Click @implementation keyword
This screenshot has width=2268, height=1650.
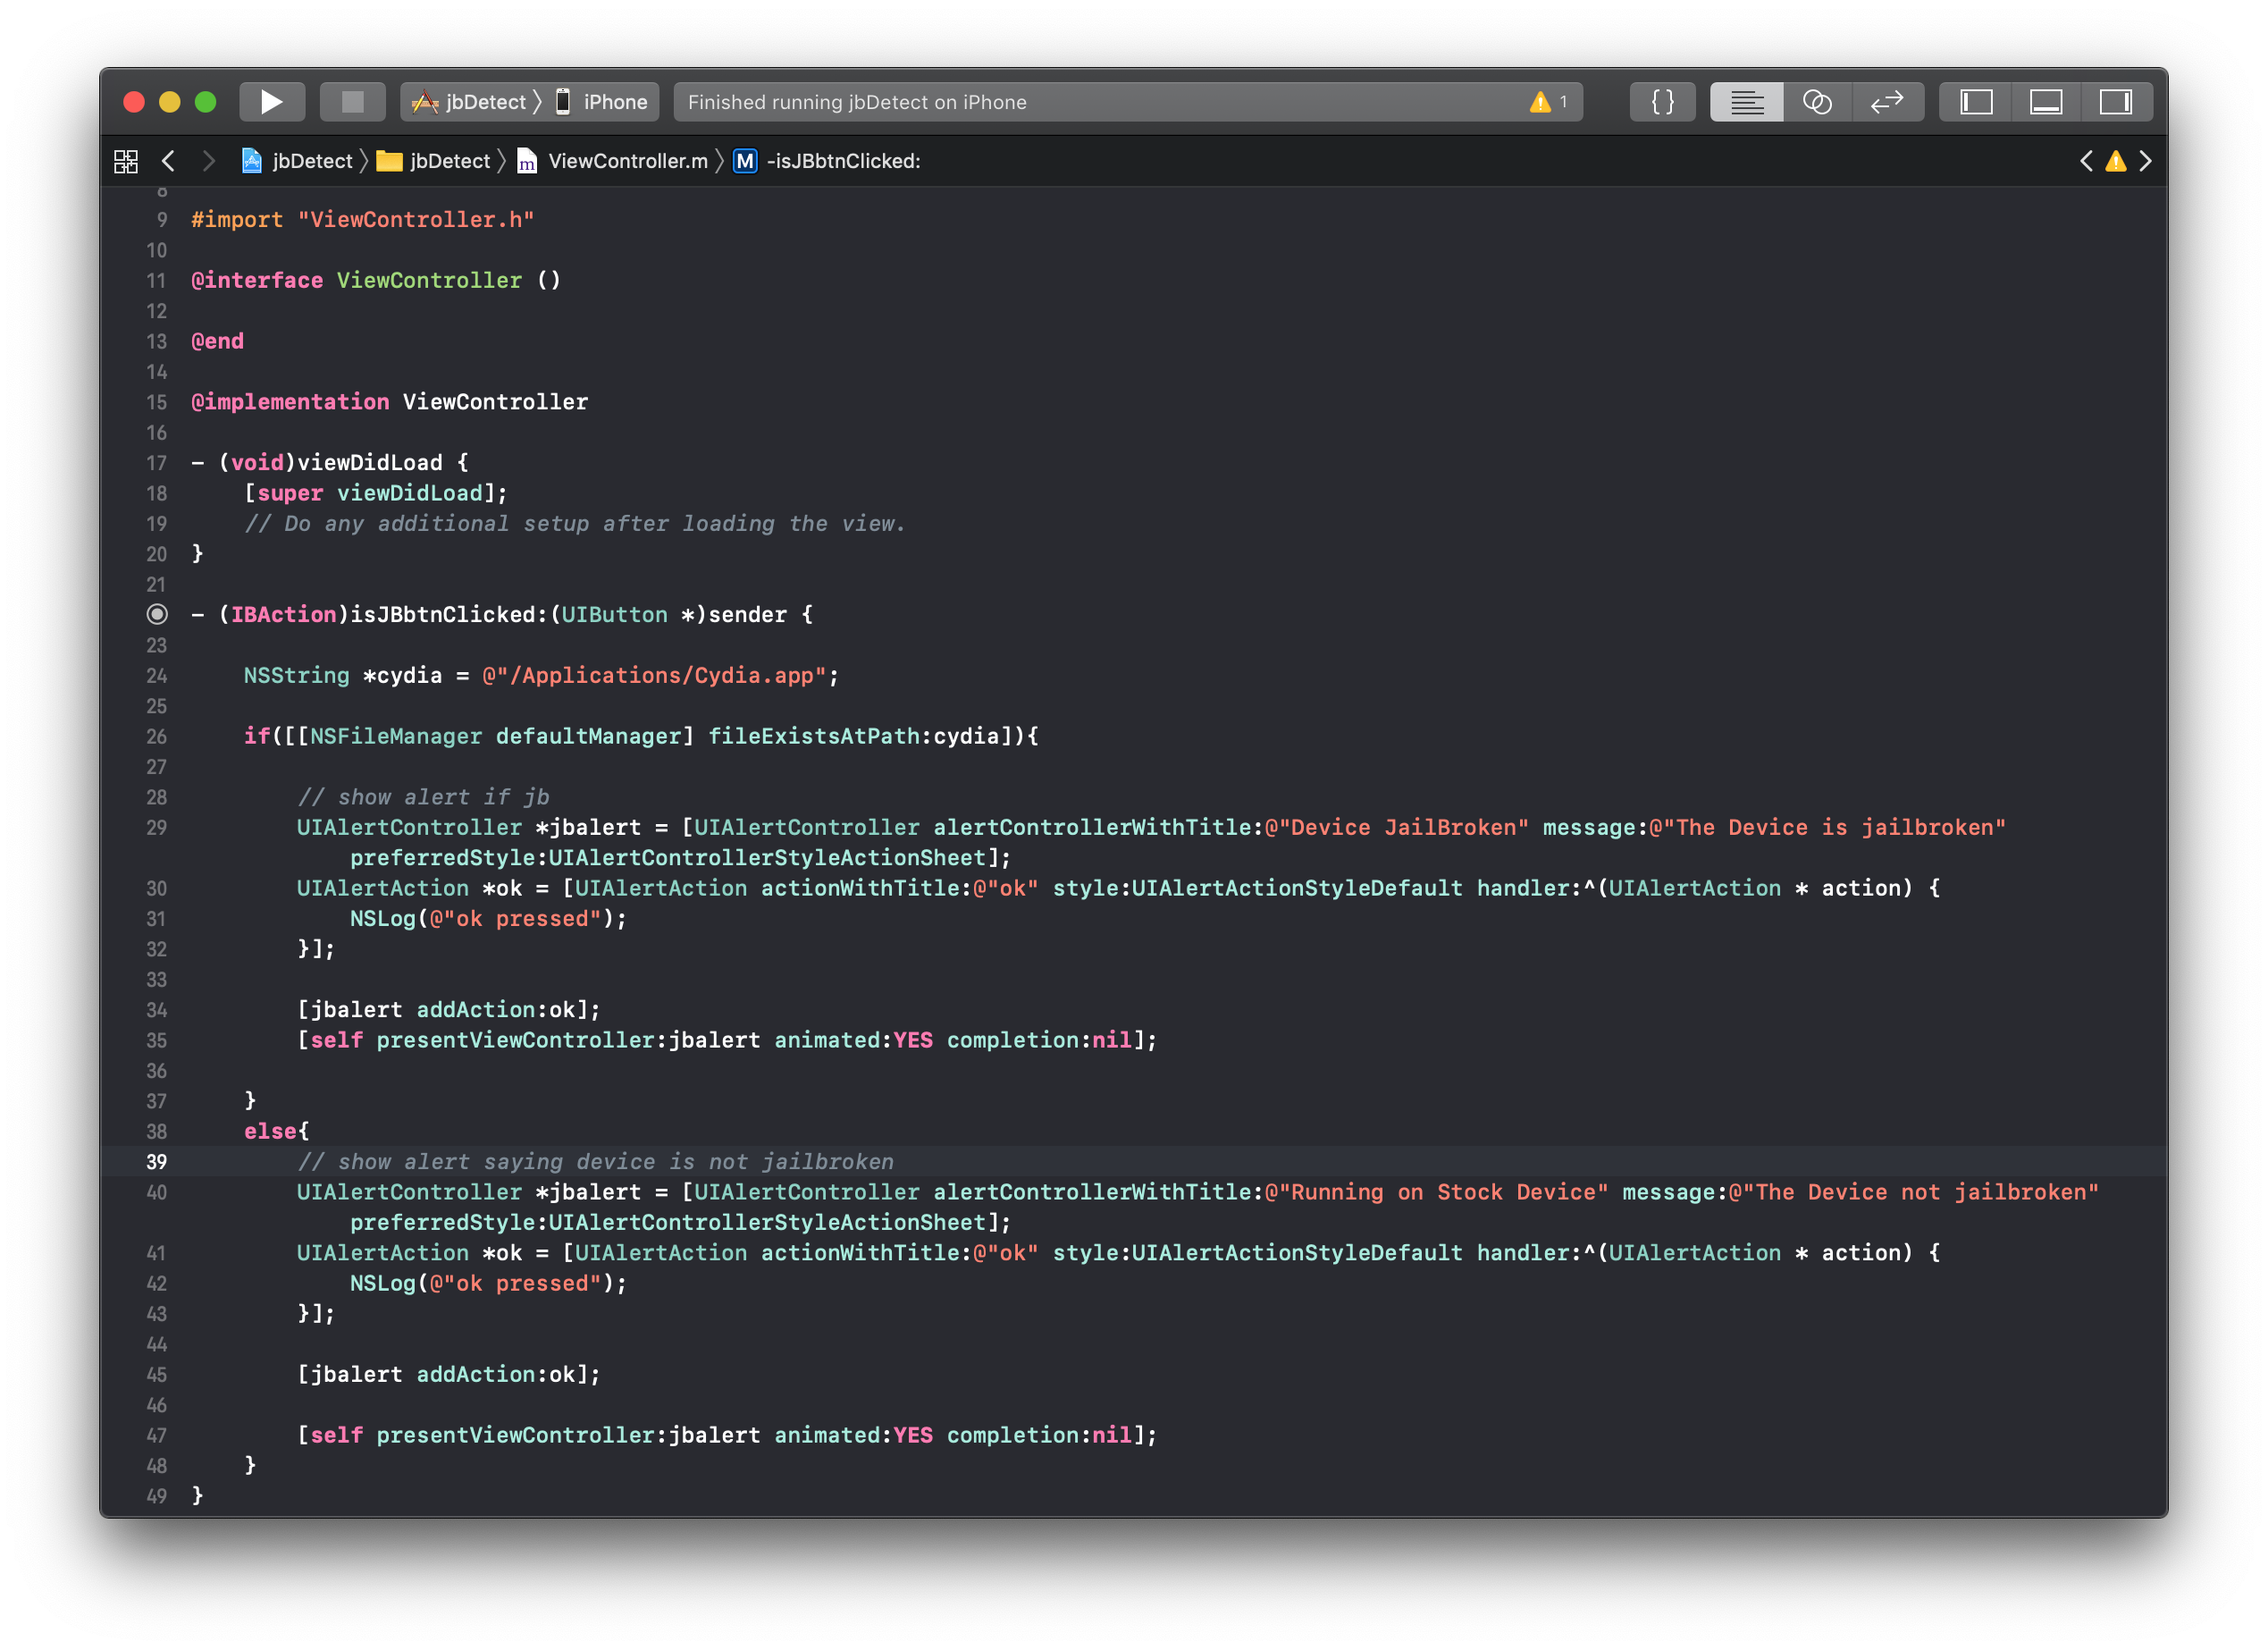pyautogui.click(x=290, y=401)
